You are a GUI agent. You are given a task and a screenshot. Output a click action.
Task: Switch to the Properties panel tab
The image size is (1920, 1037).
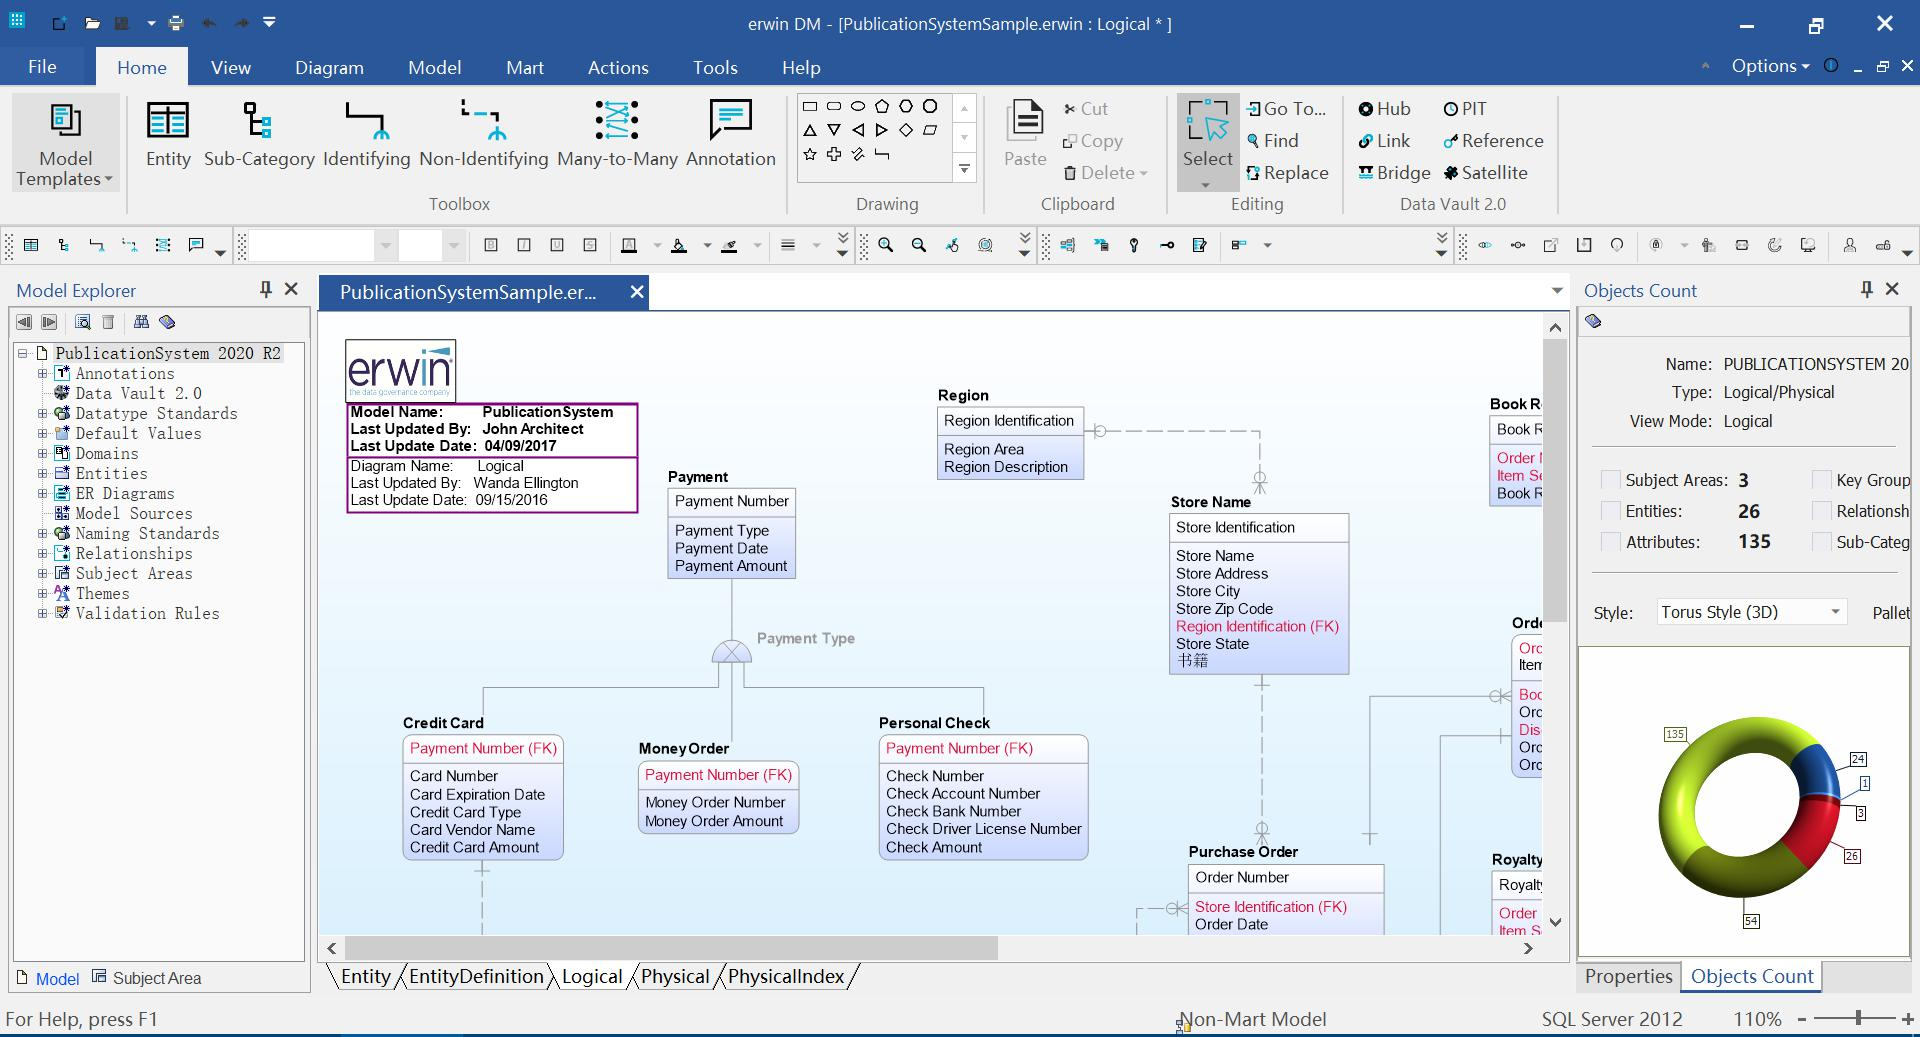coord(1628,977)
